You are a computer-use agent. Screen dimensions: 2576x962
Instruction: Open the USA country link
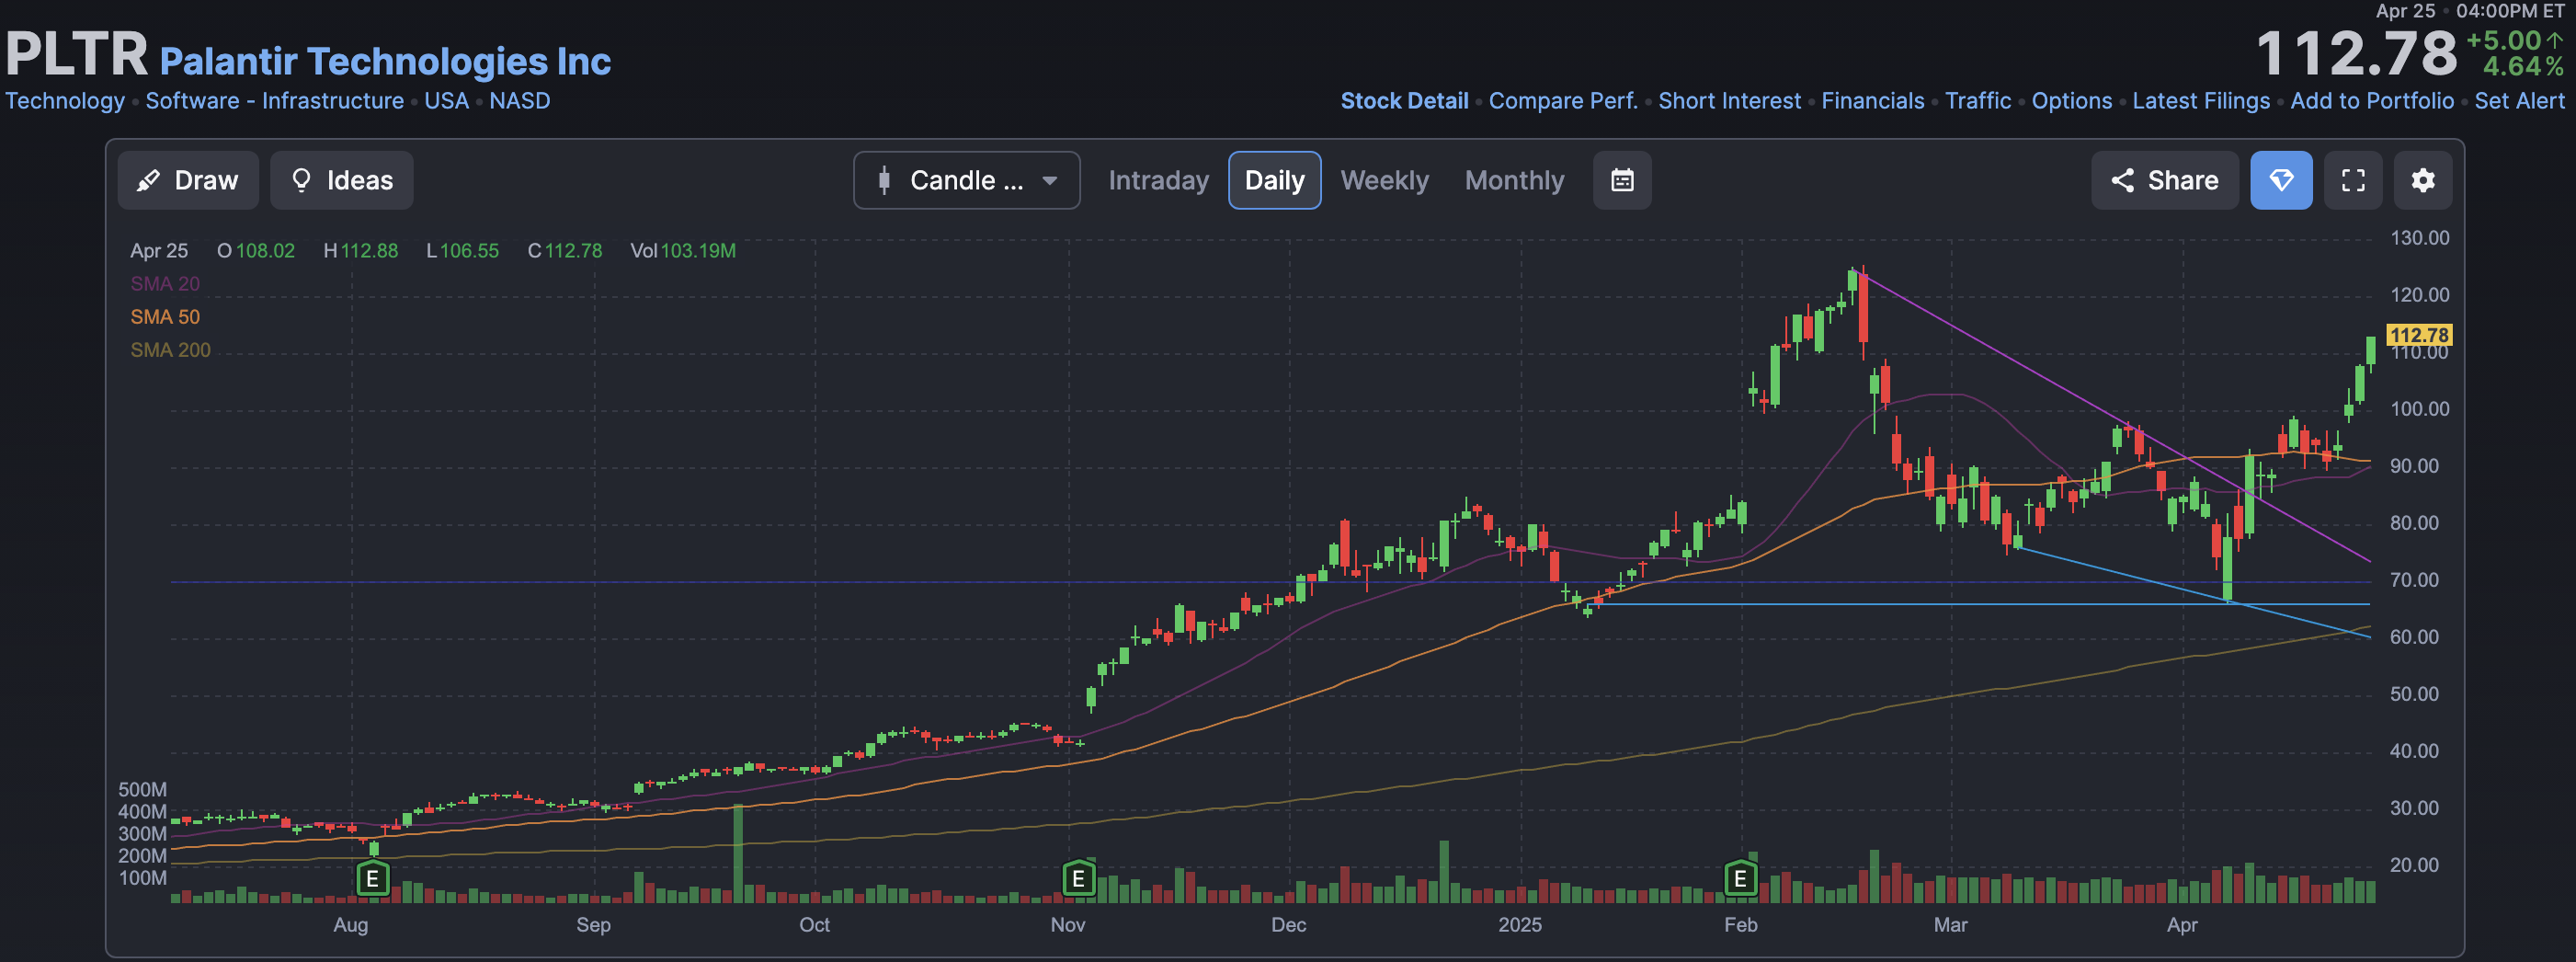click(446, 101)
